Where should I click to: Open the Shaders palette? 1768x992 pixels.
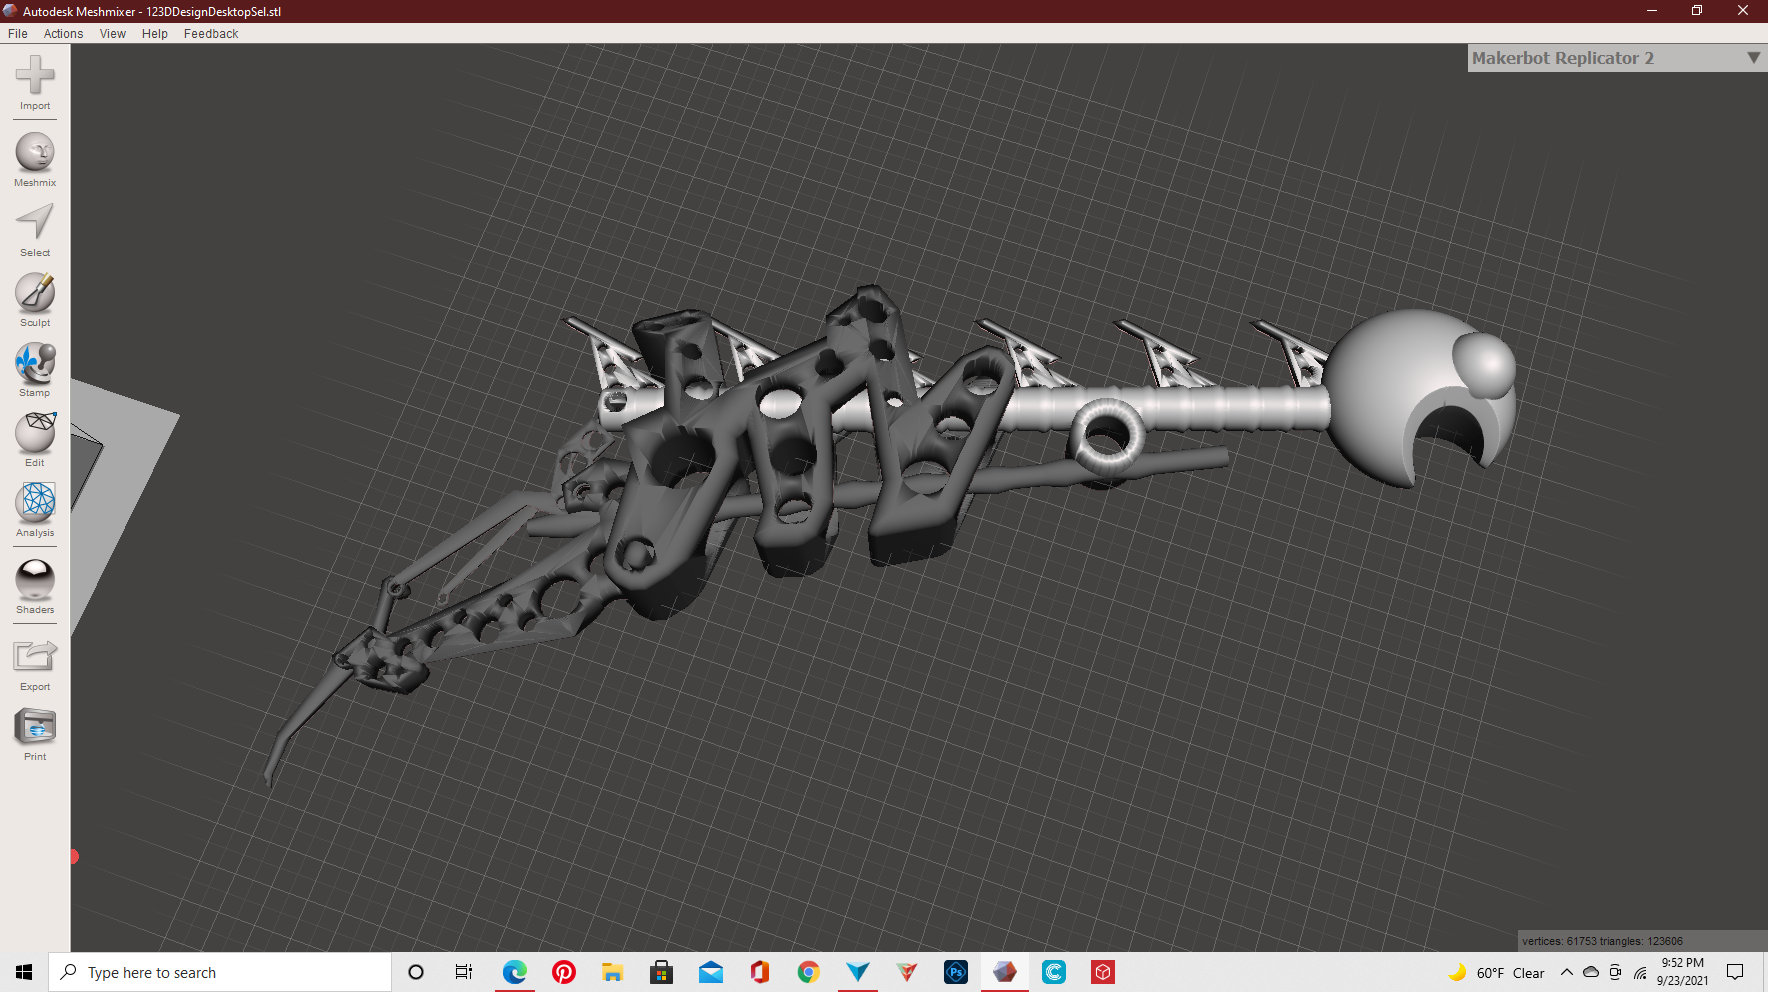35,587
